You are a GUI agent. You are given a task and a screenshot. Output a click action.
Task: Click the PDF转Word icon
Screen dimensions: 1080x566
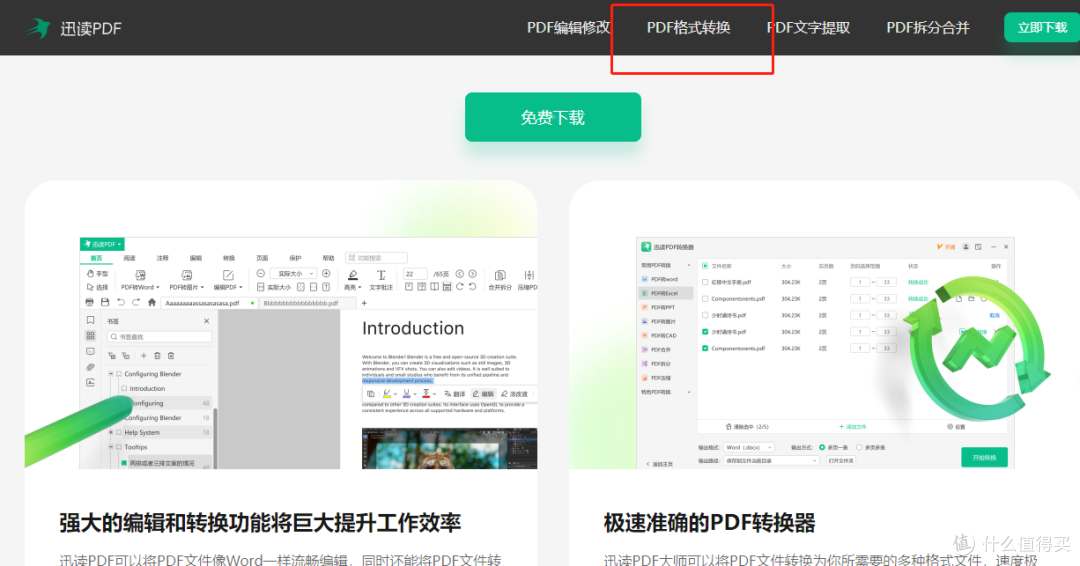pyautogui.click(x=140, y=275)
